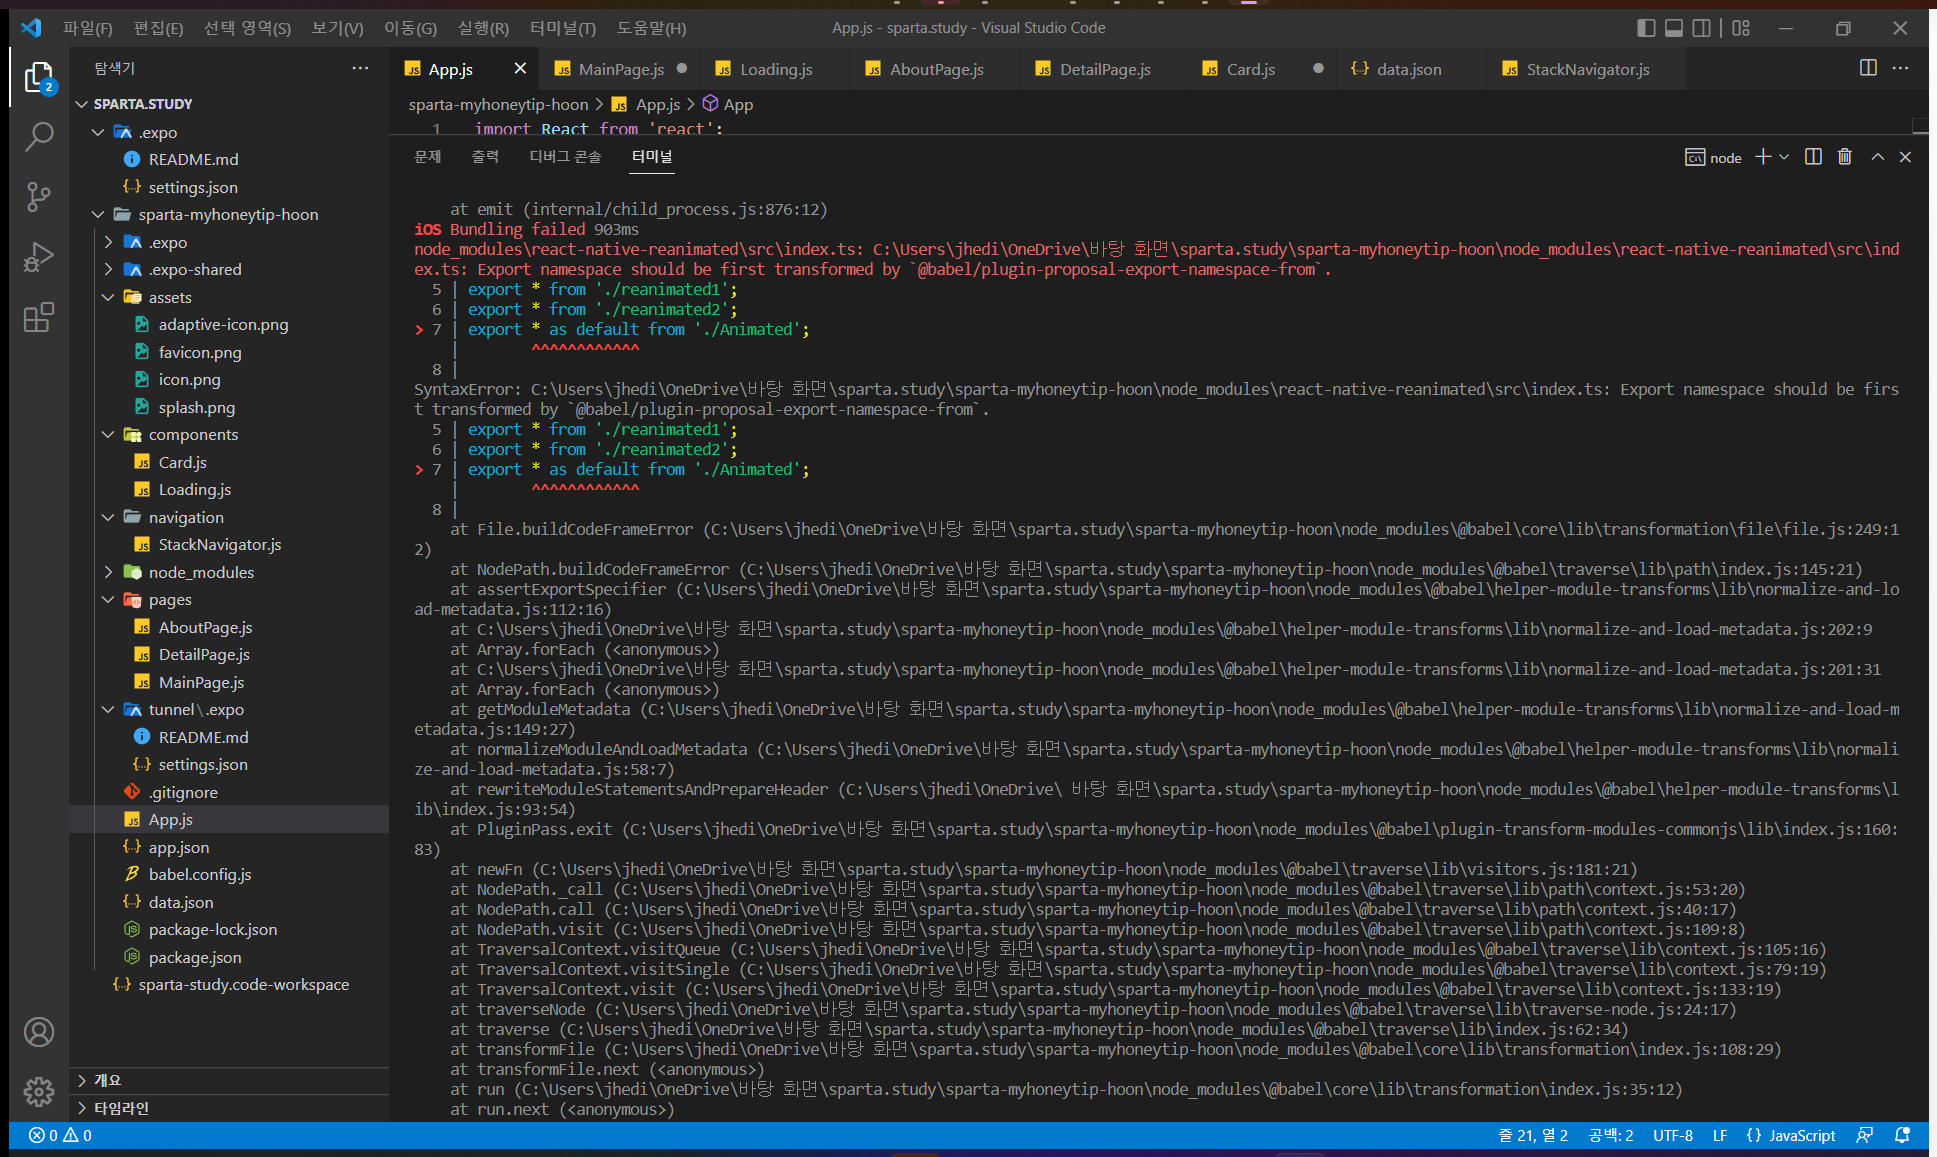The width and height of the screenshot is (1937, 1157).
Task: Open splash.png in assets folder
Action: pyautogui.click(x=197, y=407)
